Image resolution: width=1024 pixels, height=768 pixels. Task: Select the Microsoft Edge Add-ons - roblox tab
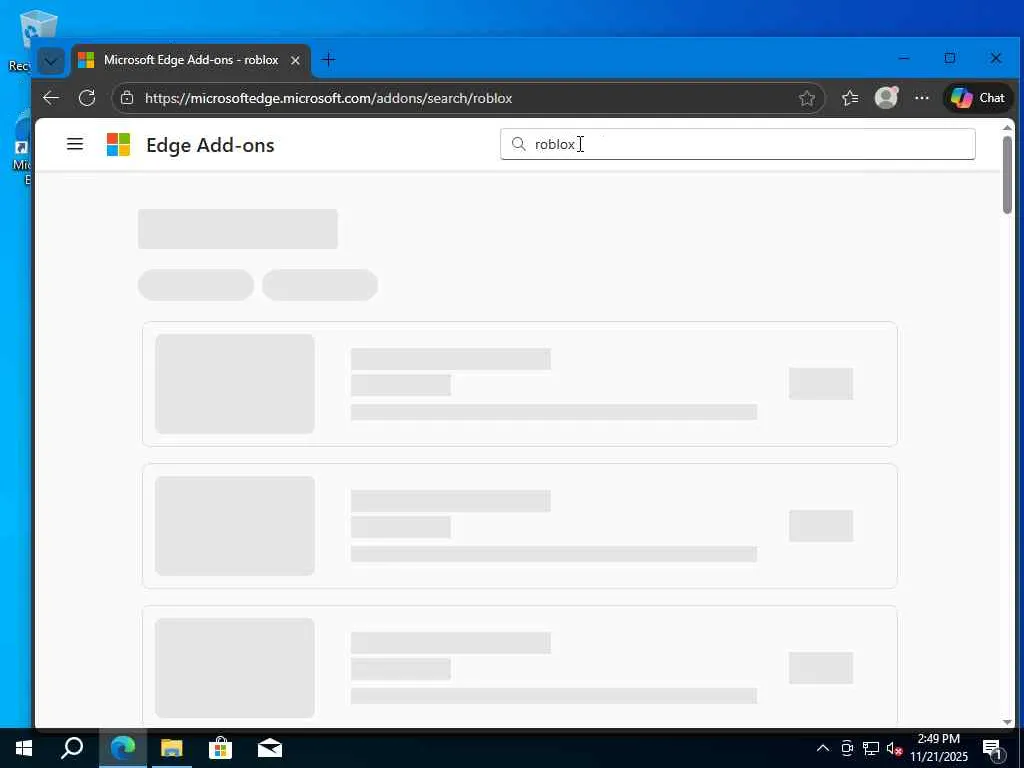tap(191, 60)
